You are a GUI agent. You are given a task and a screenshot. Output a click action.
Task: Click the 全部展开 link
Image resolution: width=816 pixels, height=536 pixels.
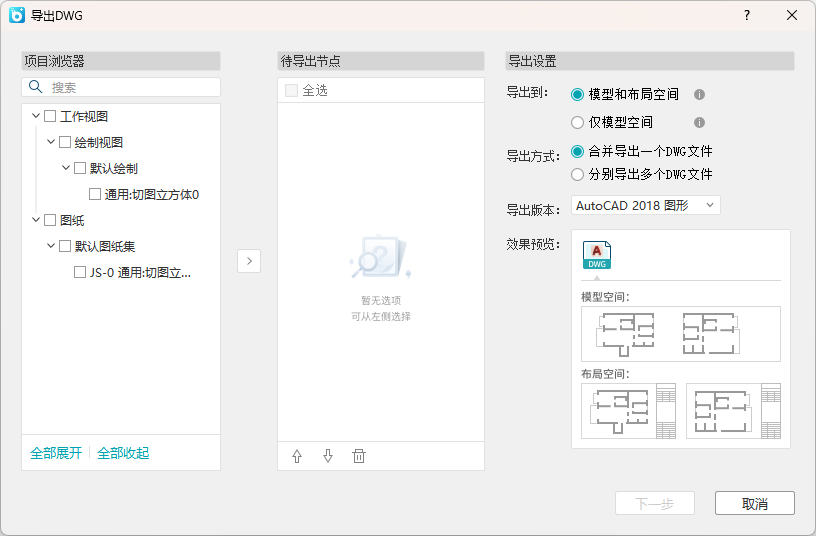point(56,453)
